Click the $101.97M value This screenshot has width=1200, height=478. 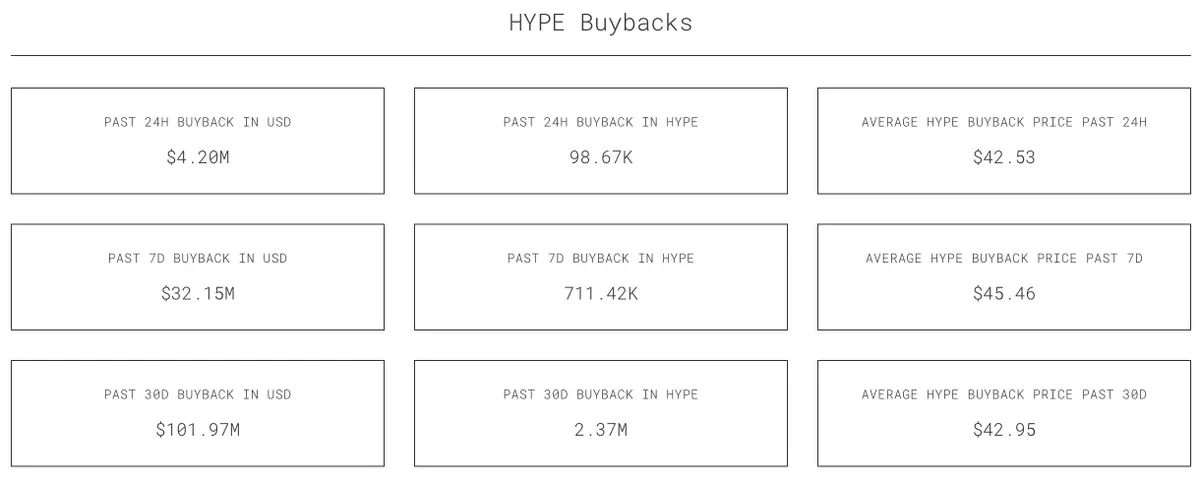pos(198,430)
